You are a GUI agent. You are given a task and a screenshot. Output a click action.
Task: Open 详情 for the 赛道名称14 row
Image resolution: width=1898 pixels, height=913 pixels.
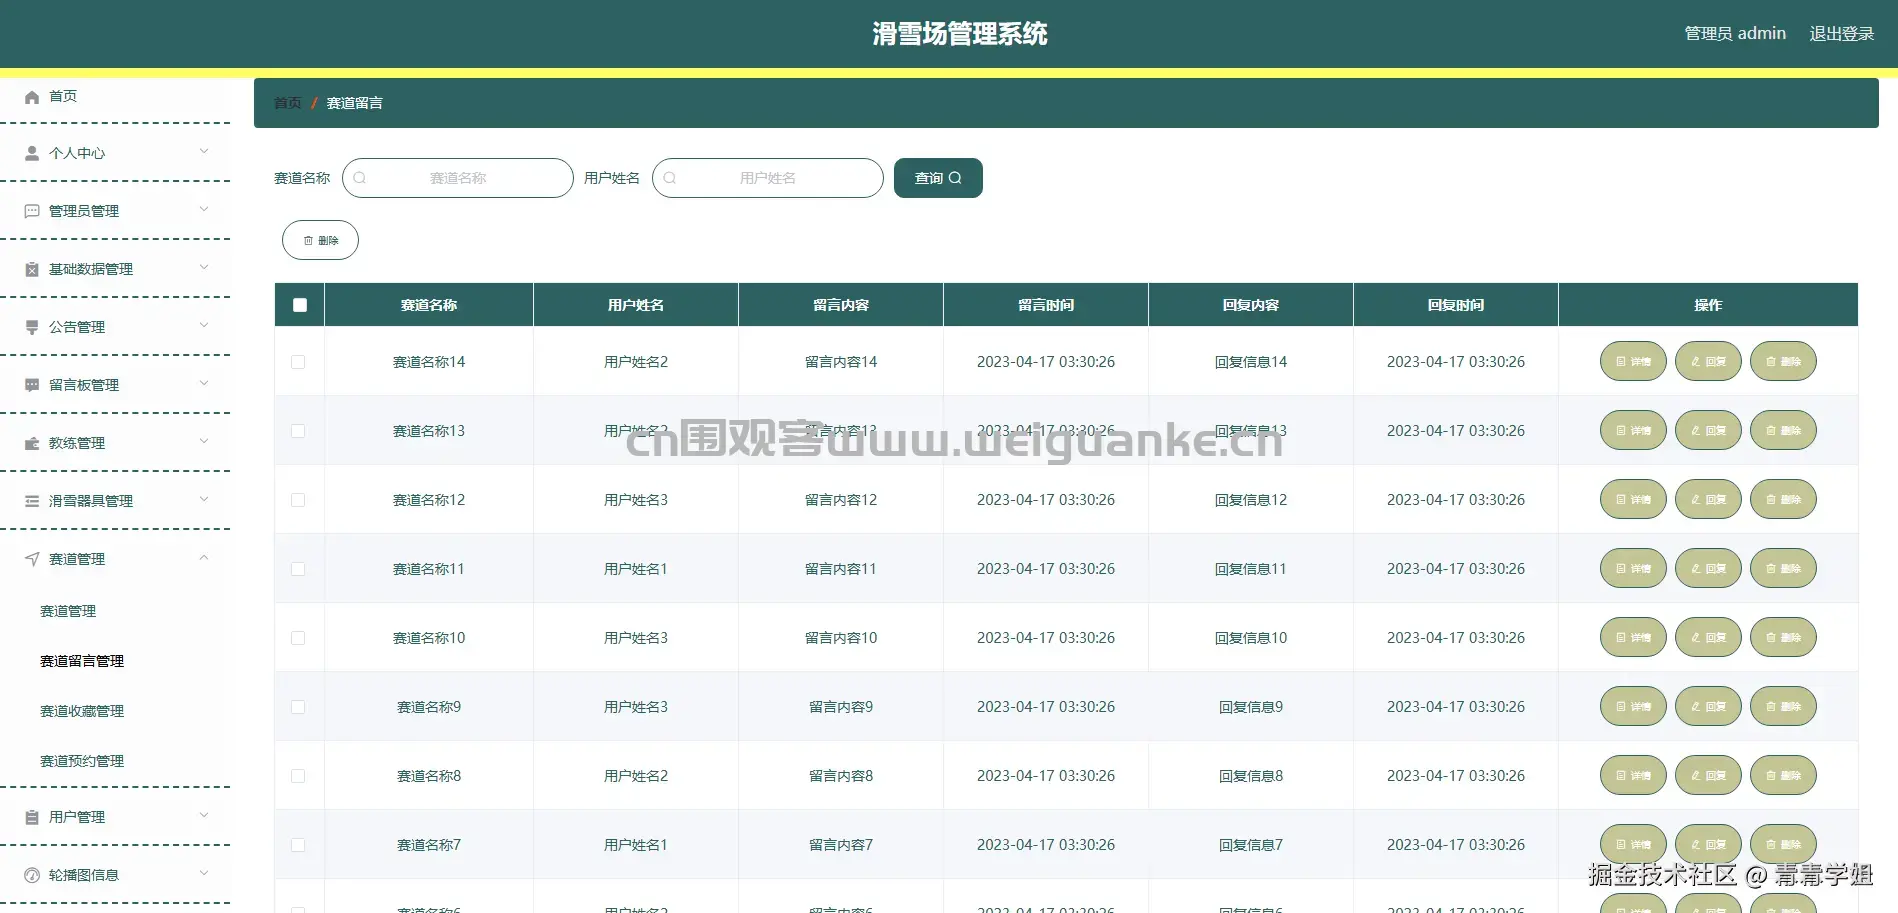point(1633,361)
